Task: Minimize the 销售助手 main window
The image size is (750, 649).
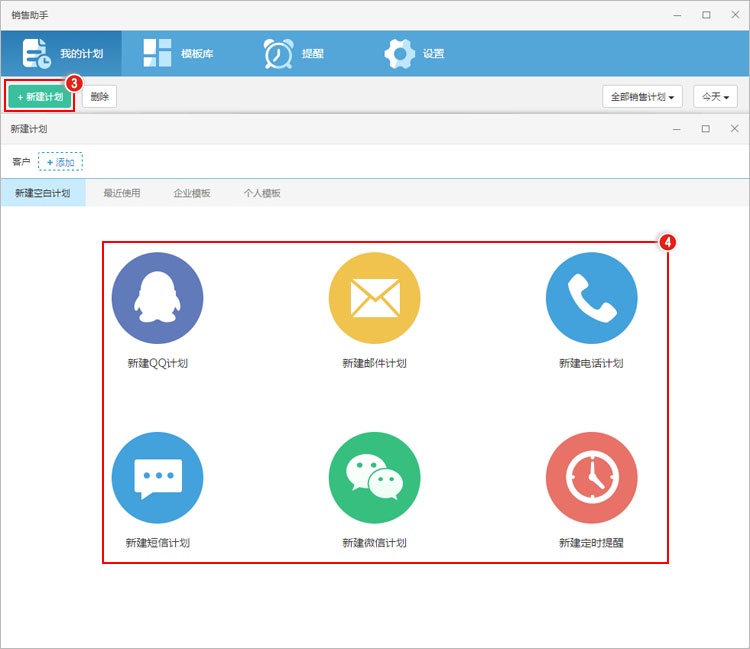Action: click(x=677, y=15)
